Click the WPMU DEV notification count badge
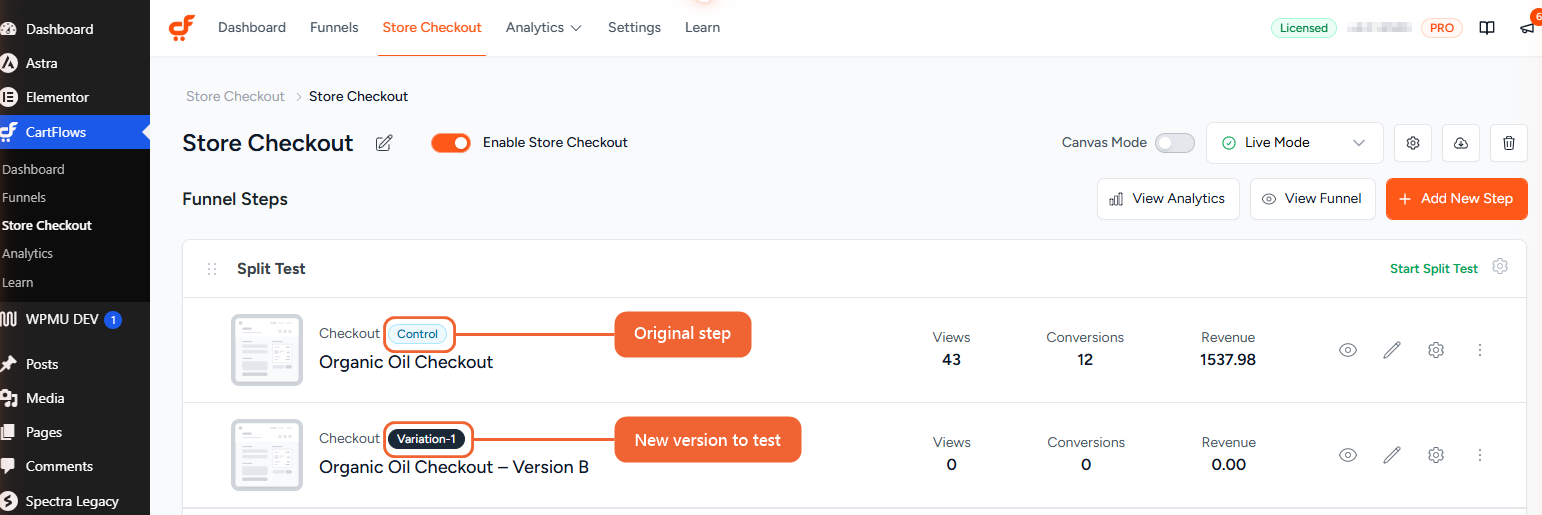This screenshot has width=1542, height=515. tap(113, 320)
